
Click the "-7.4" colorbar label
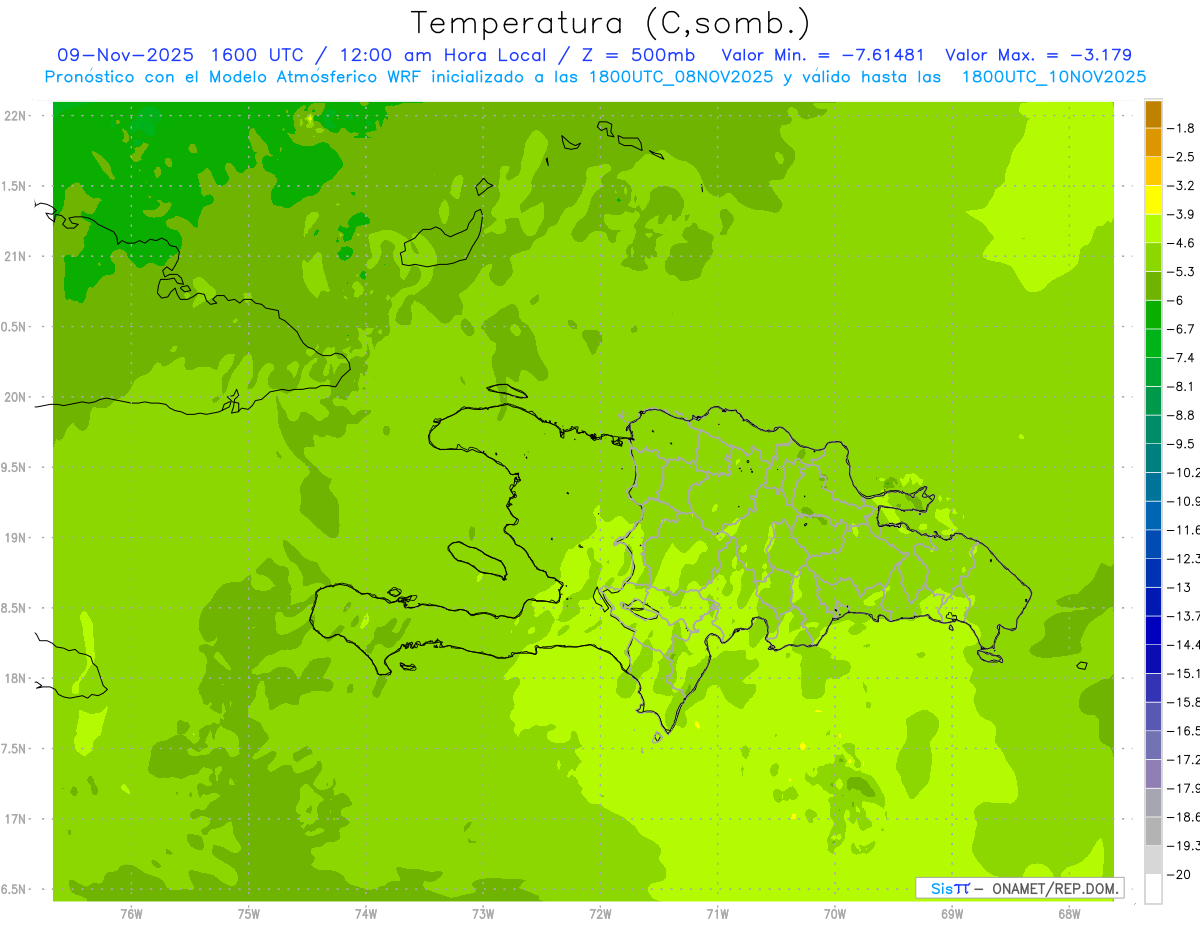click(1181, 357)
